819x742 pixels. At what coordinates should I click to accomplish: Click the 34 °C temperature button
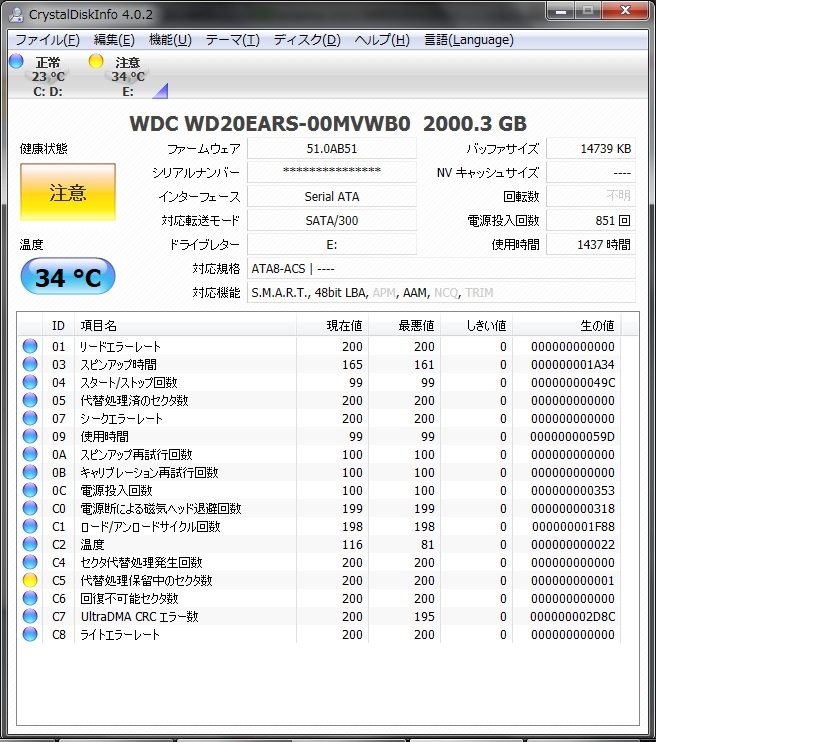pos(68,277)
